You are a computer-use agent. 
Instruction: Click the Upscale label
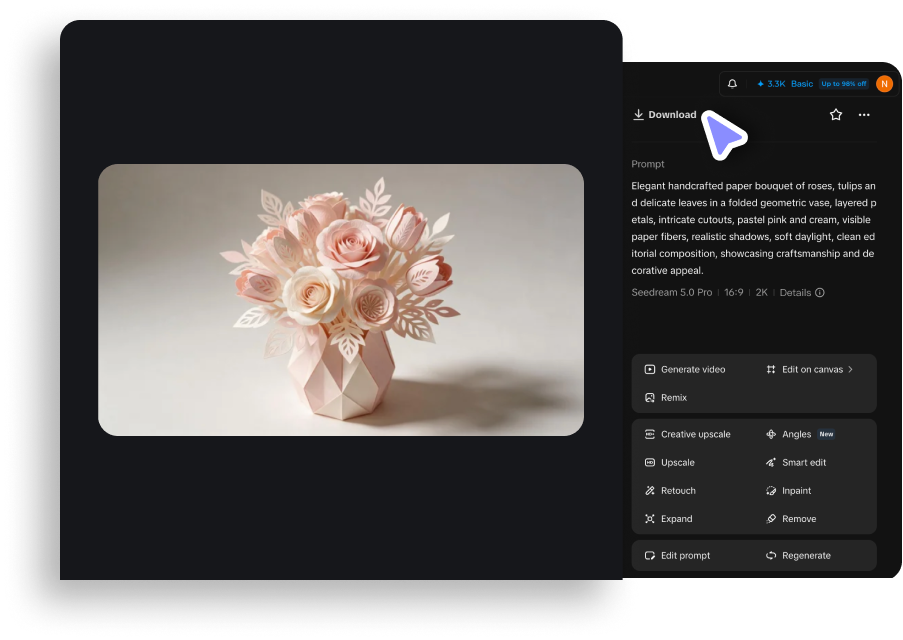[678, 463]
